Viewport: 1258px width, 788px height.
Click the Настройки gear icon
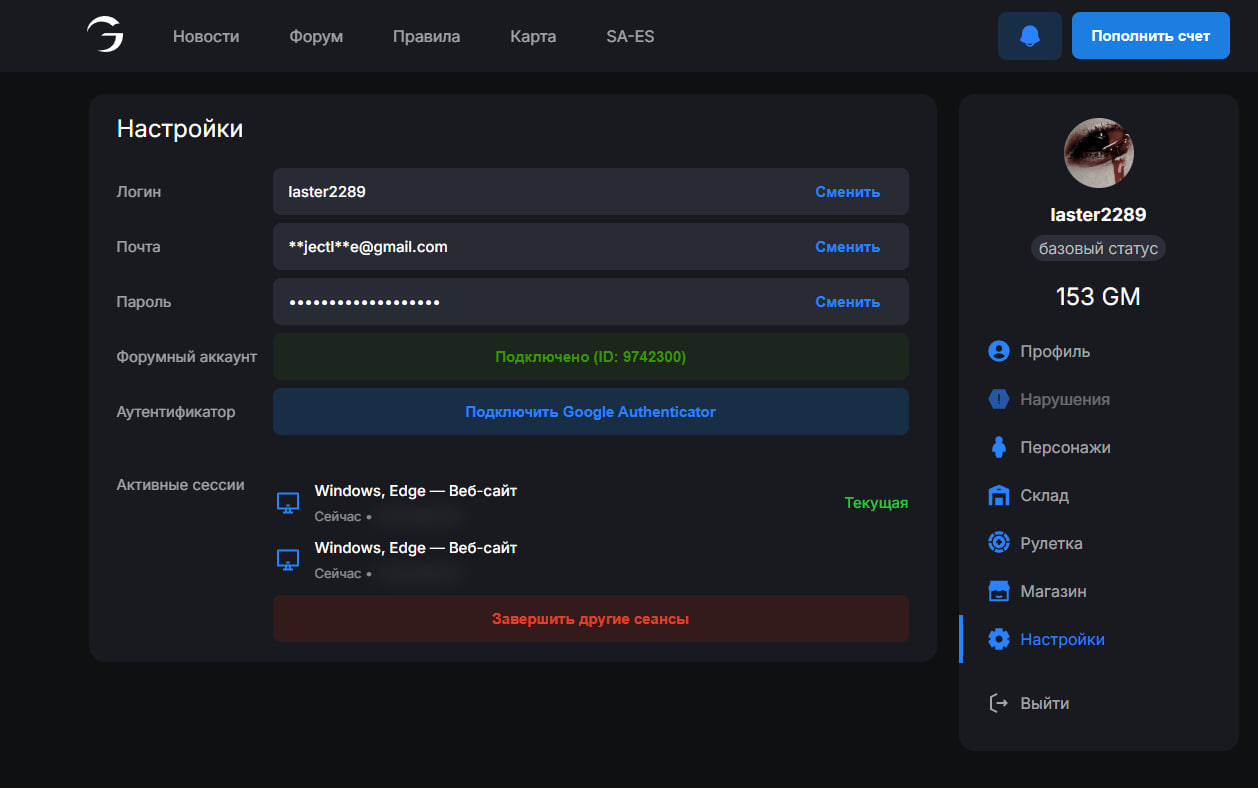[998, 639]
